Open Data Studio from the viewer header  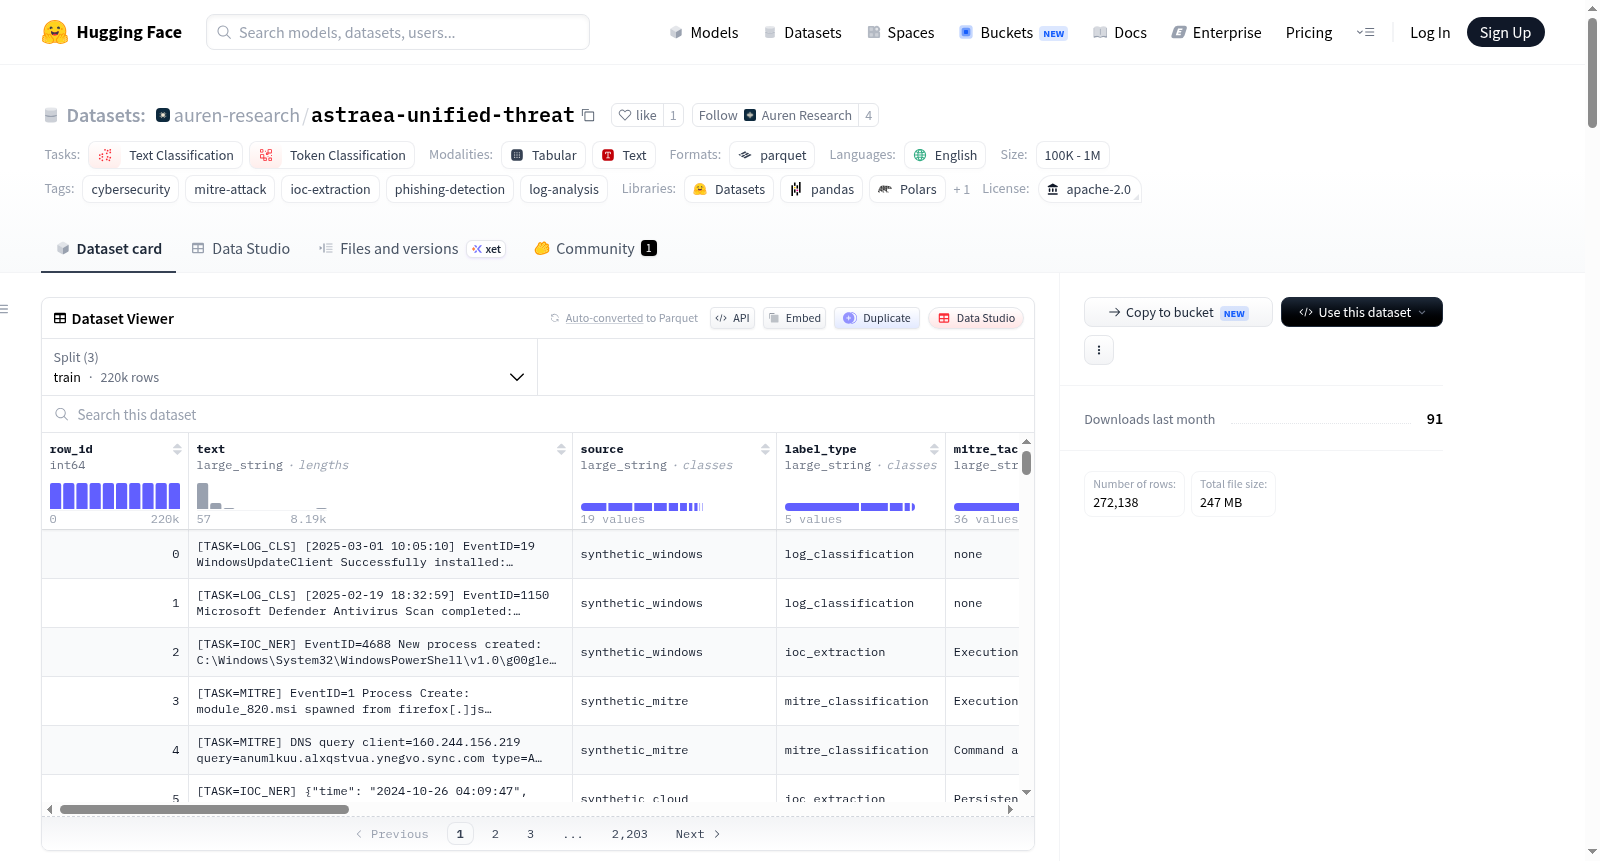(x=976, y=318)
